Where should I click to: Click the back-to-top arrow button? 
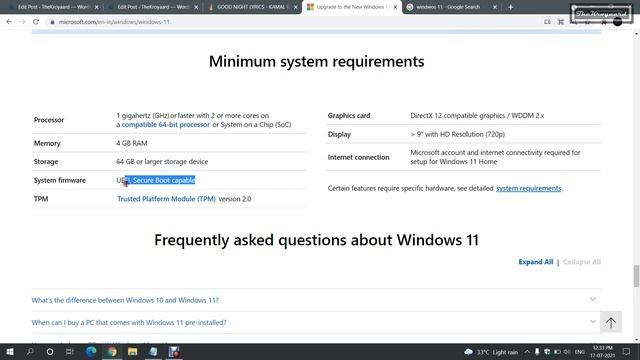[x=611, y=322]
